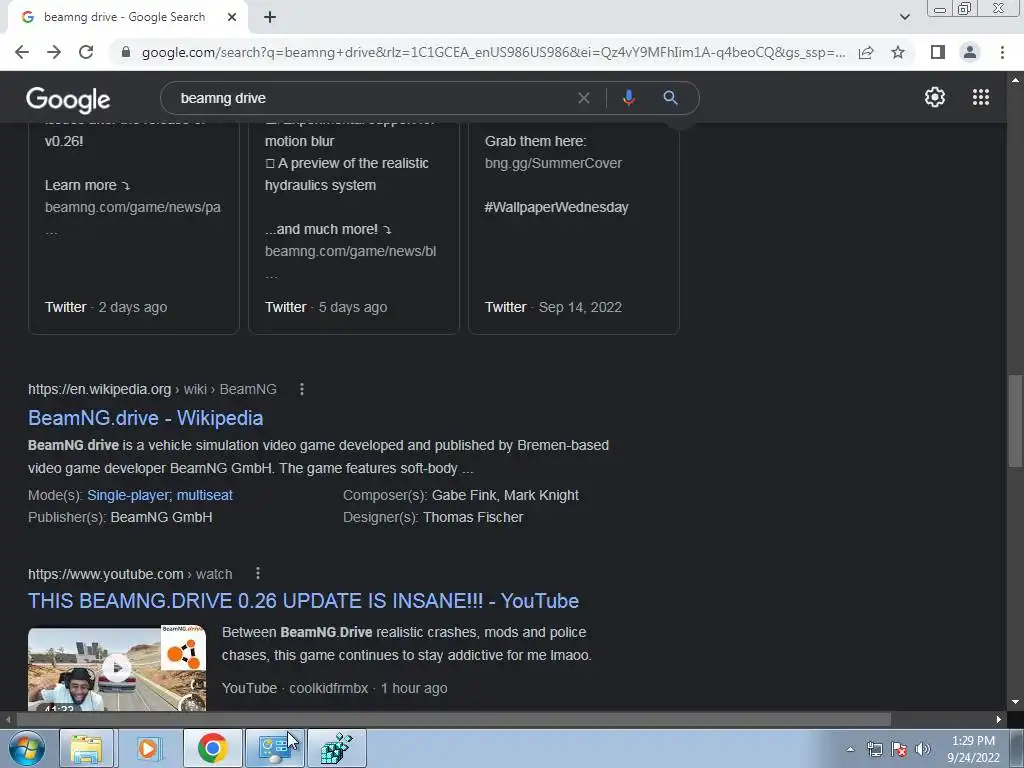View site information via the lock icon
Screen dimensions: 1024x768
point(126,52)
